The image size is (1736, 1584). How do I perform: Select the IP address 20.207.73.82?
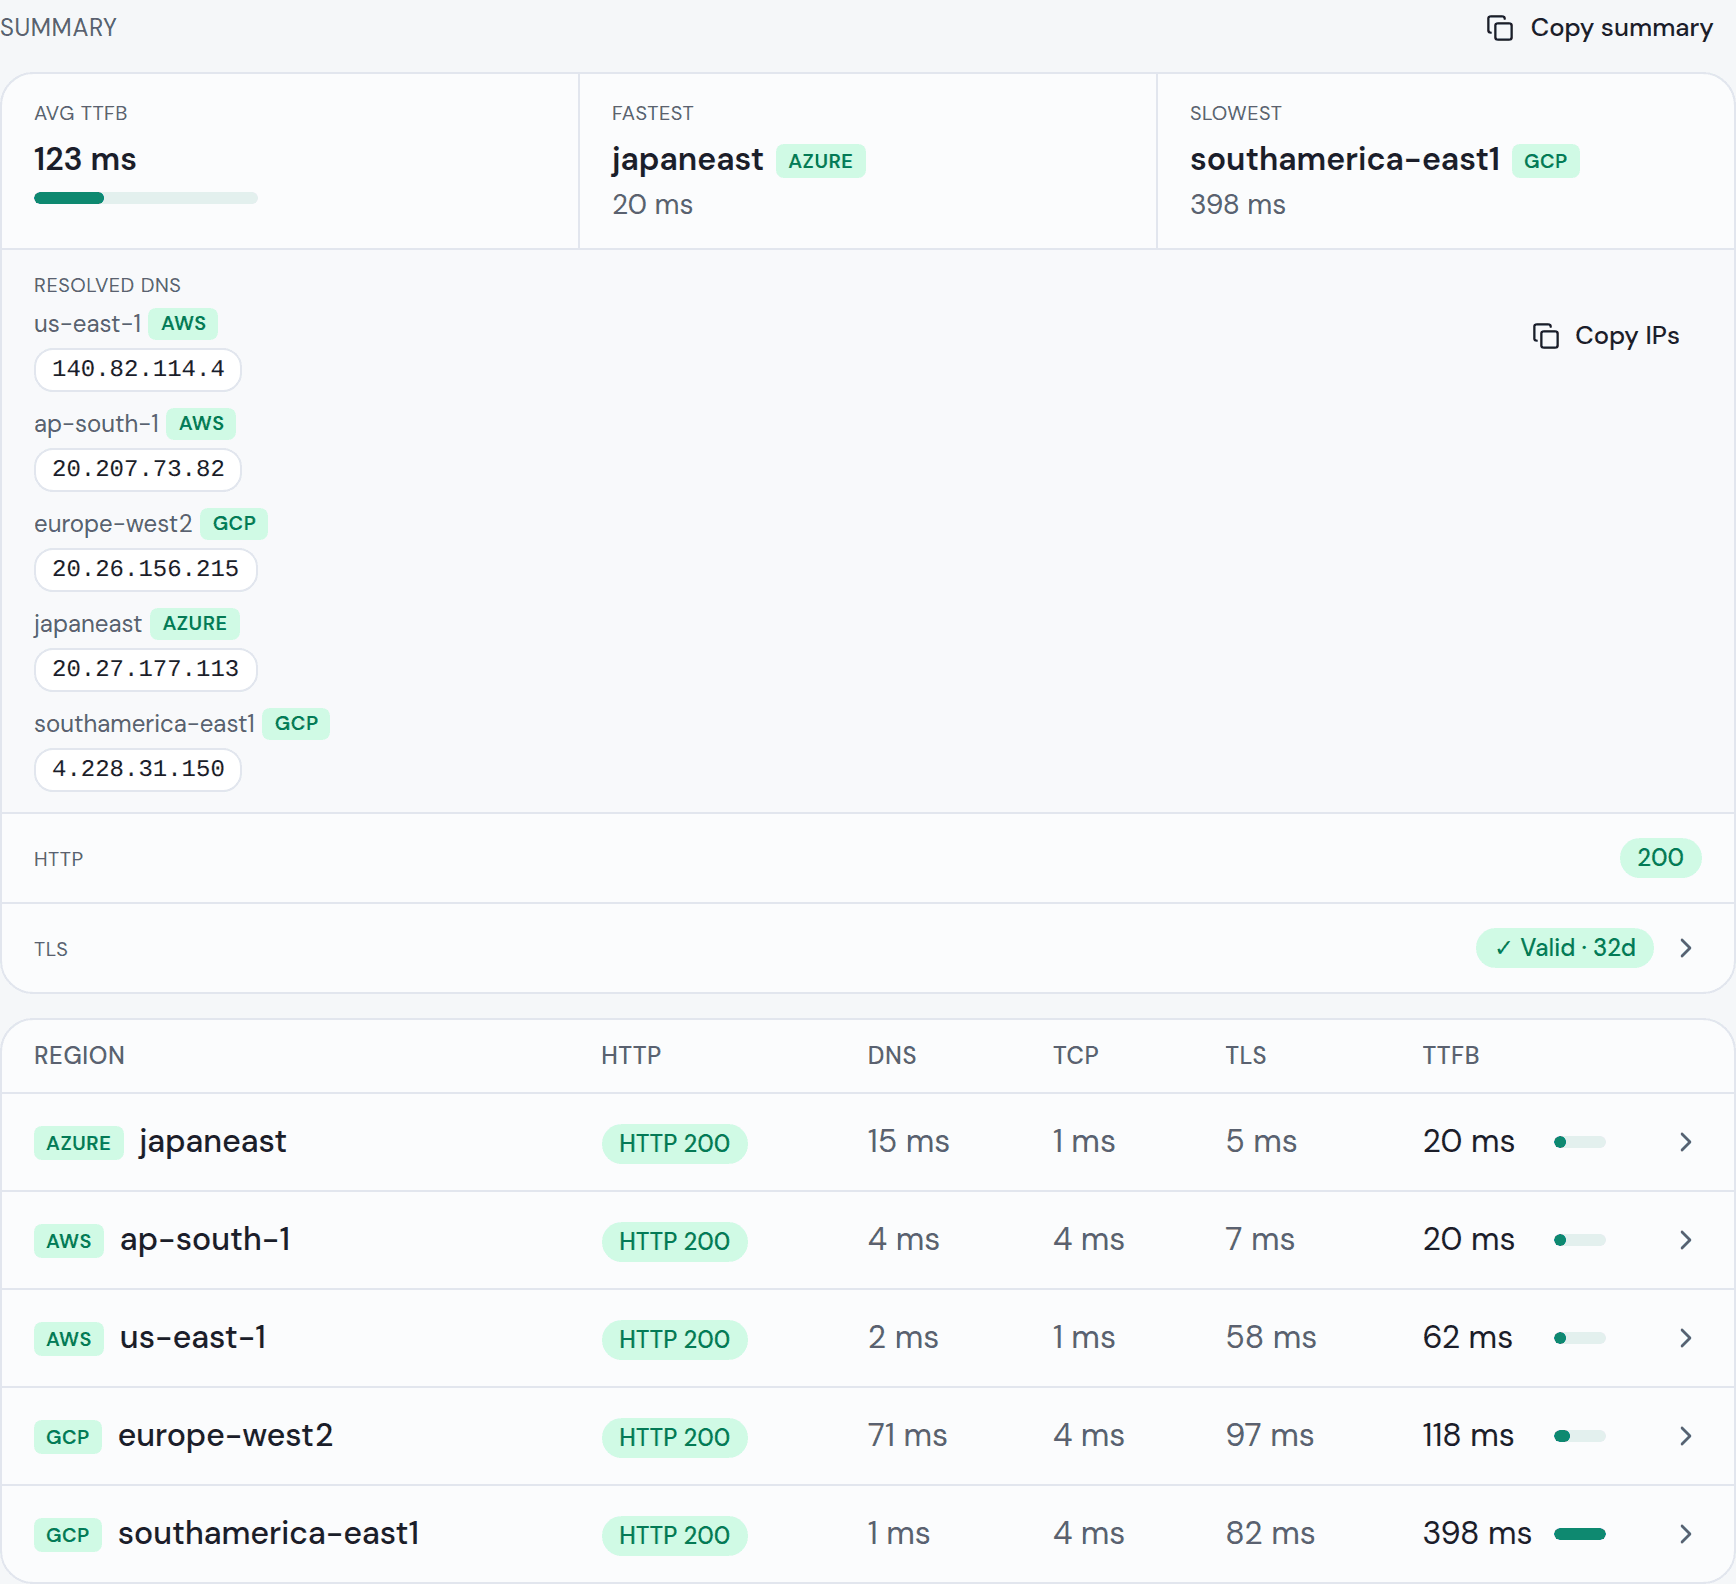pos(138,469)
